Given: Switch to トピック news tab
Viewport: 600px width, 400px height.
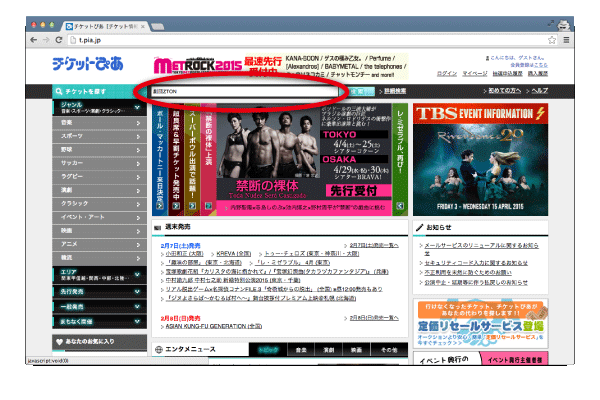Looking at the screenshot, I should [268, 350].
